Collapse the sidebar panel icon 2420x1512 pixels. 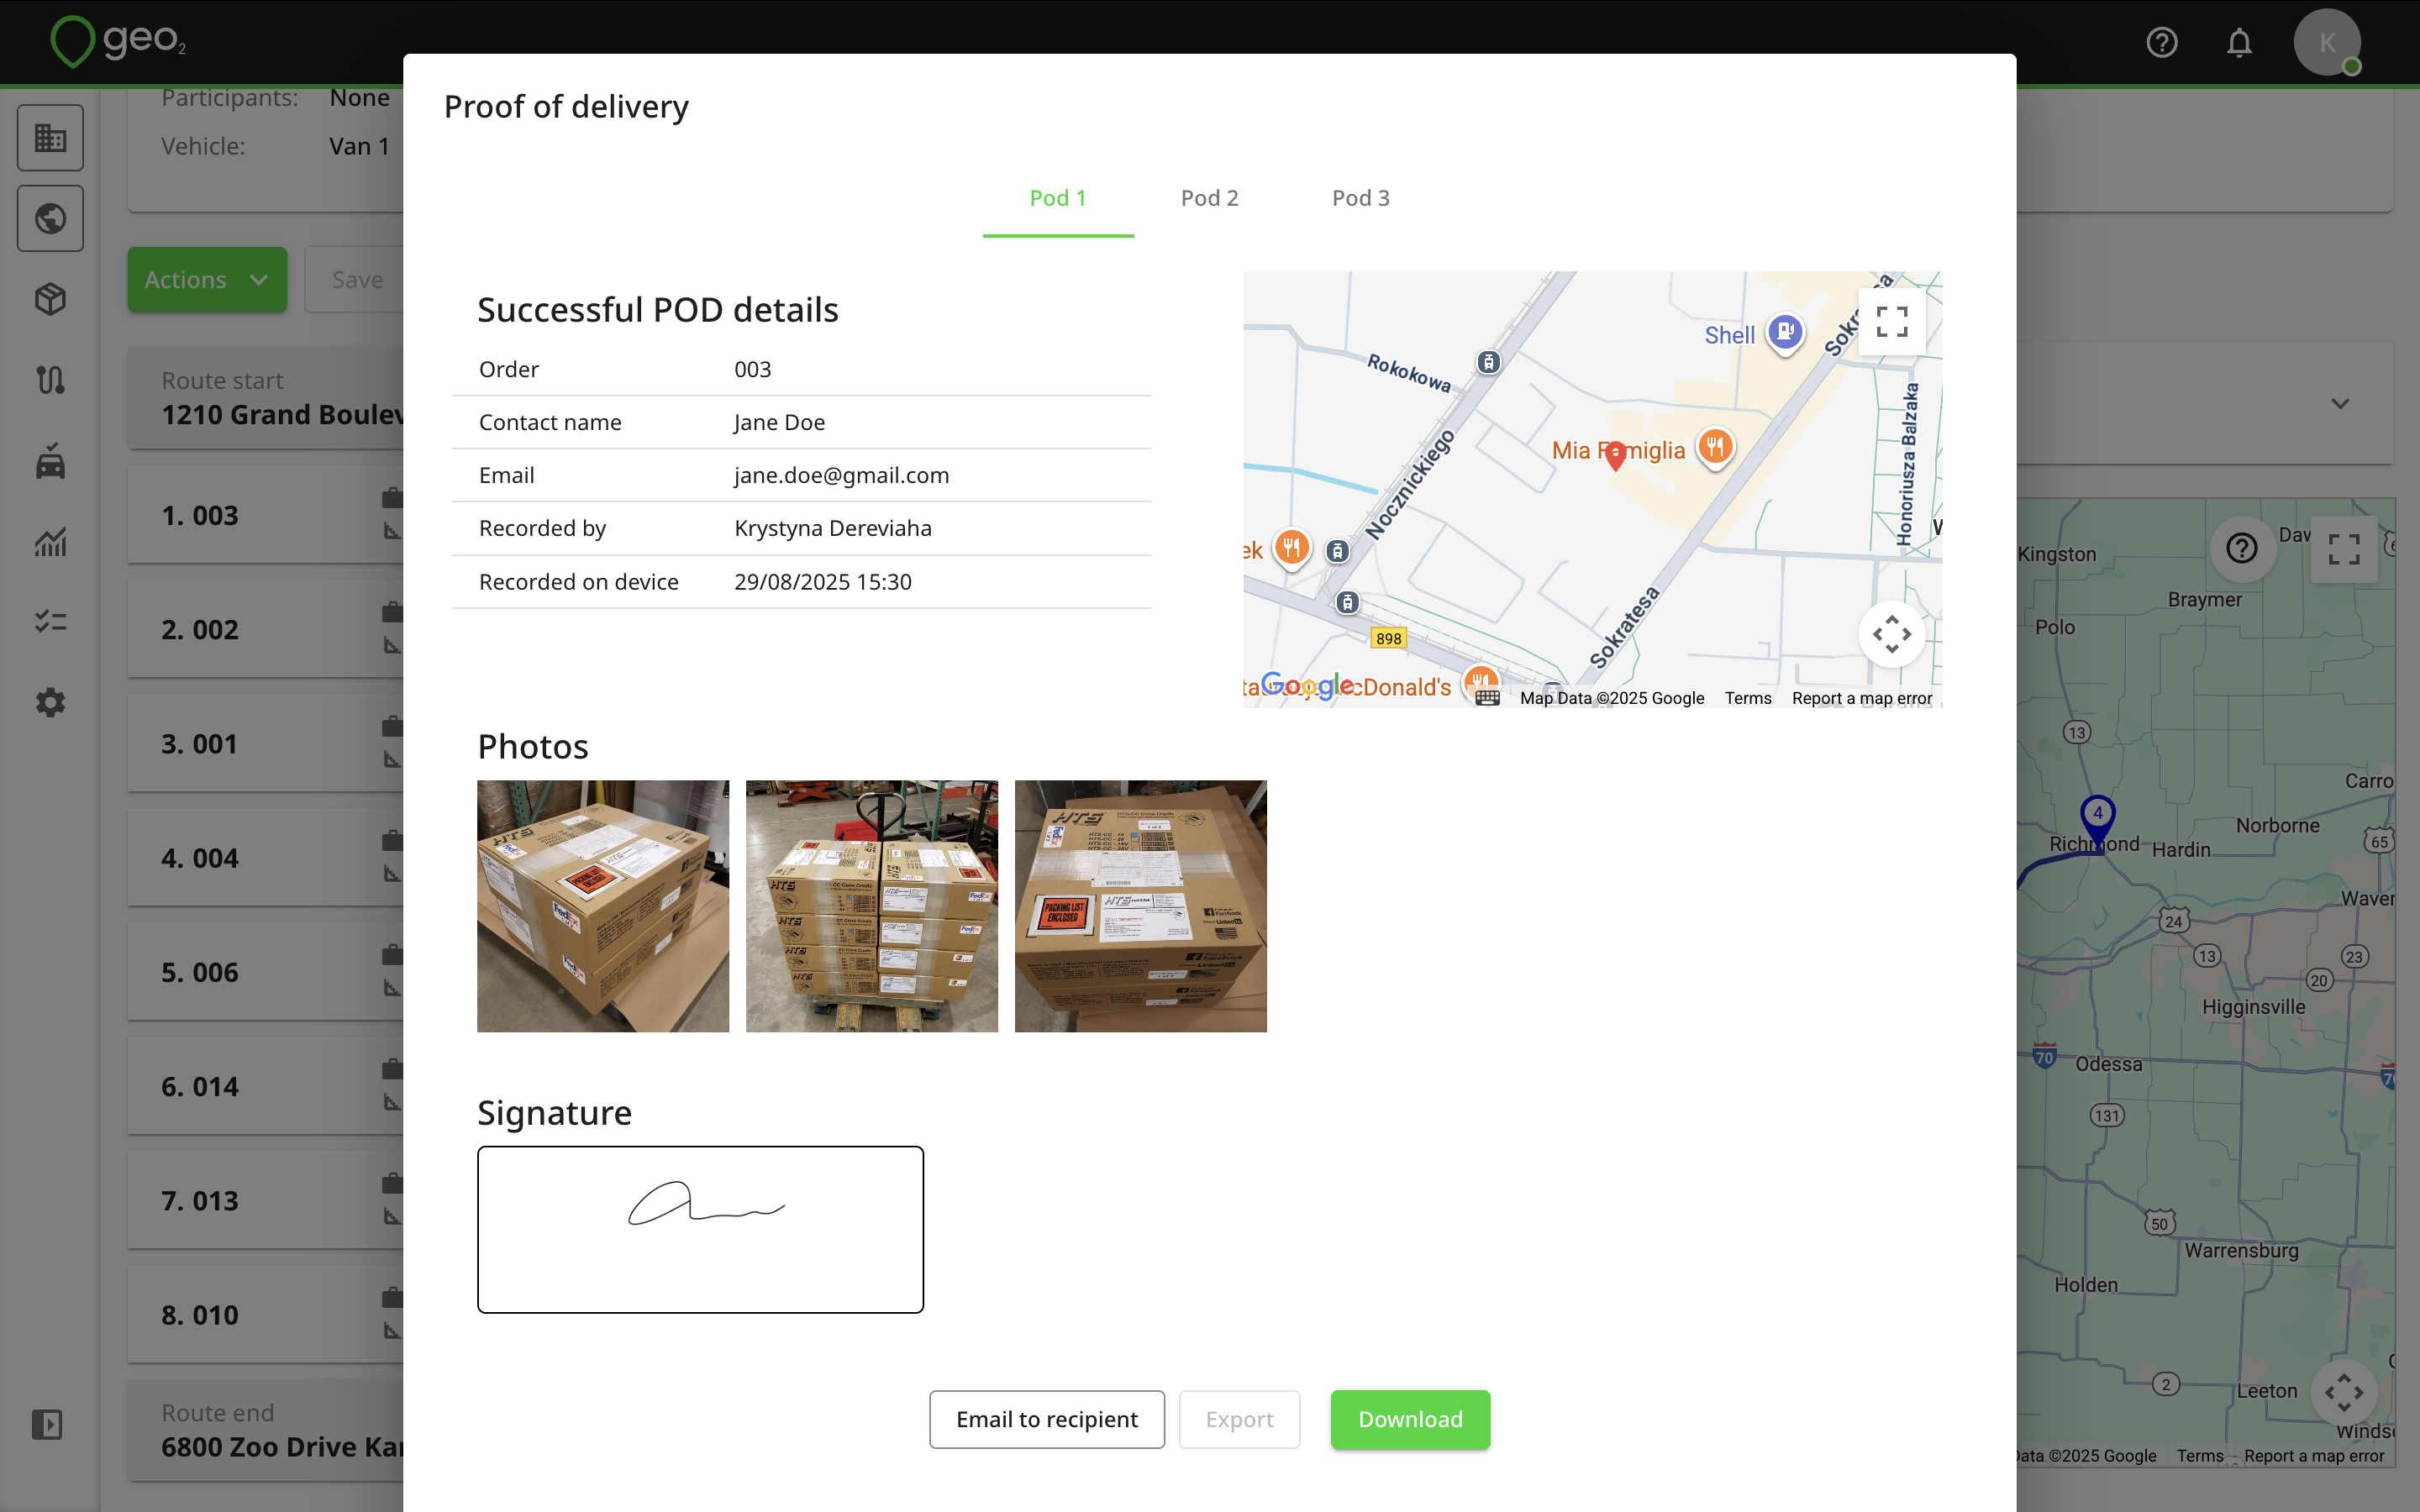(x=47, y=1424)
